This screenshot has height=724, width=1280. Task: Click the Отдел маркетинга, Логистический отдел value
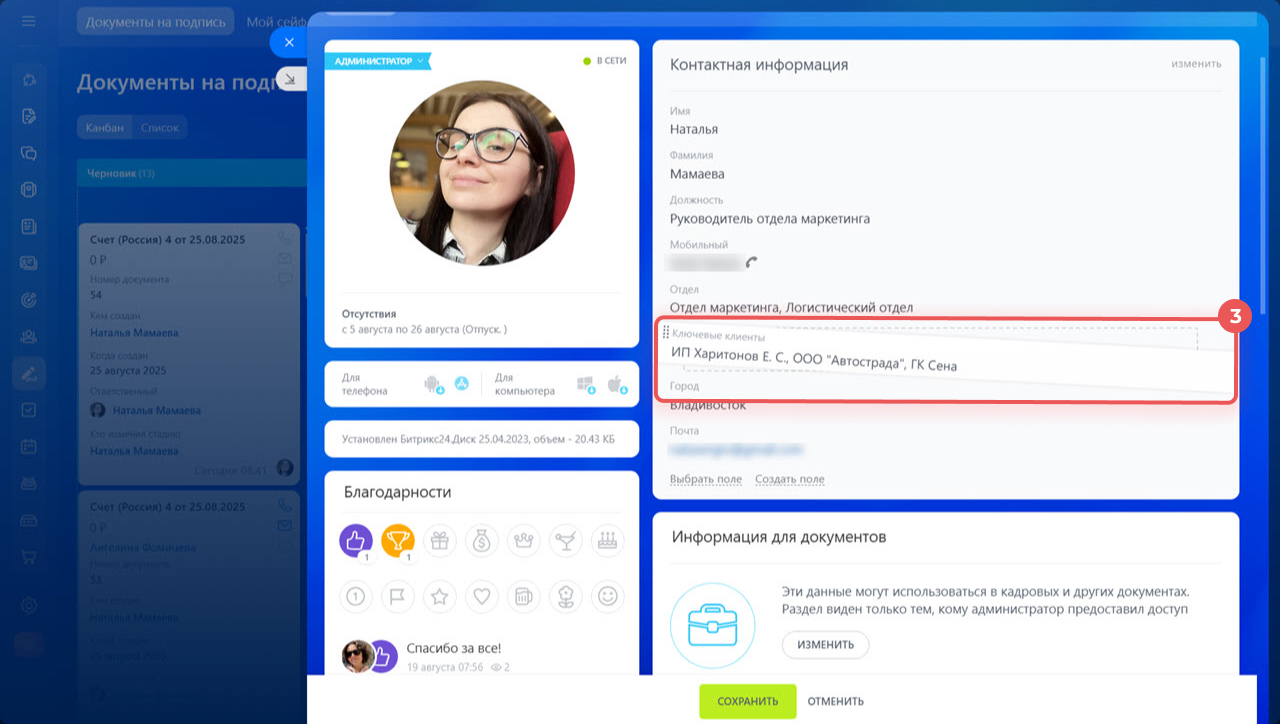pyautogui.click(x=792, y=308)
